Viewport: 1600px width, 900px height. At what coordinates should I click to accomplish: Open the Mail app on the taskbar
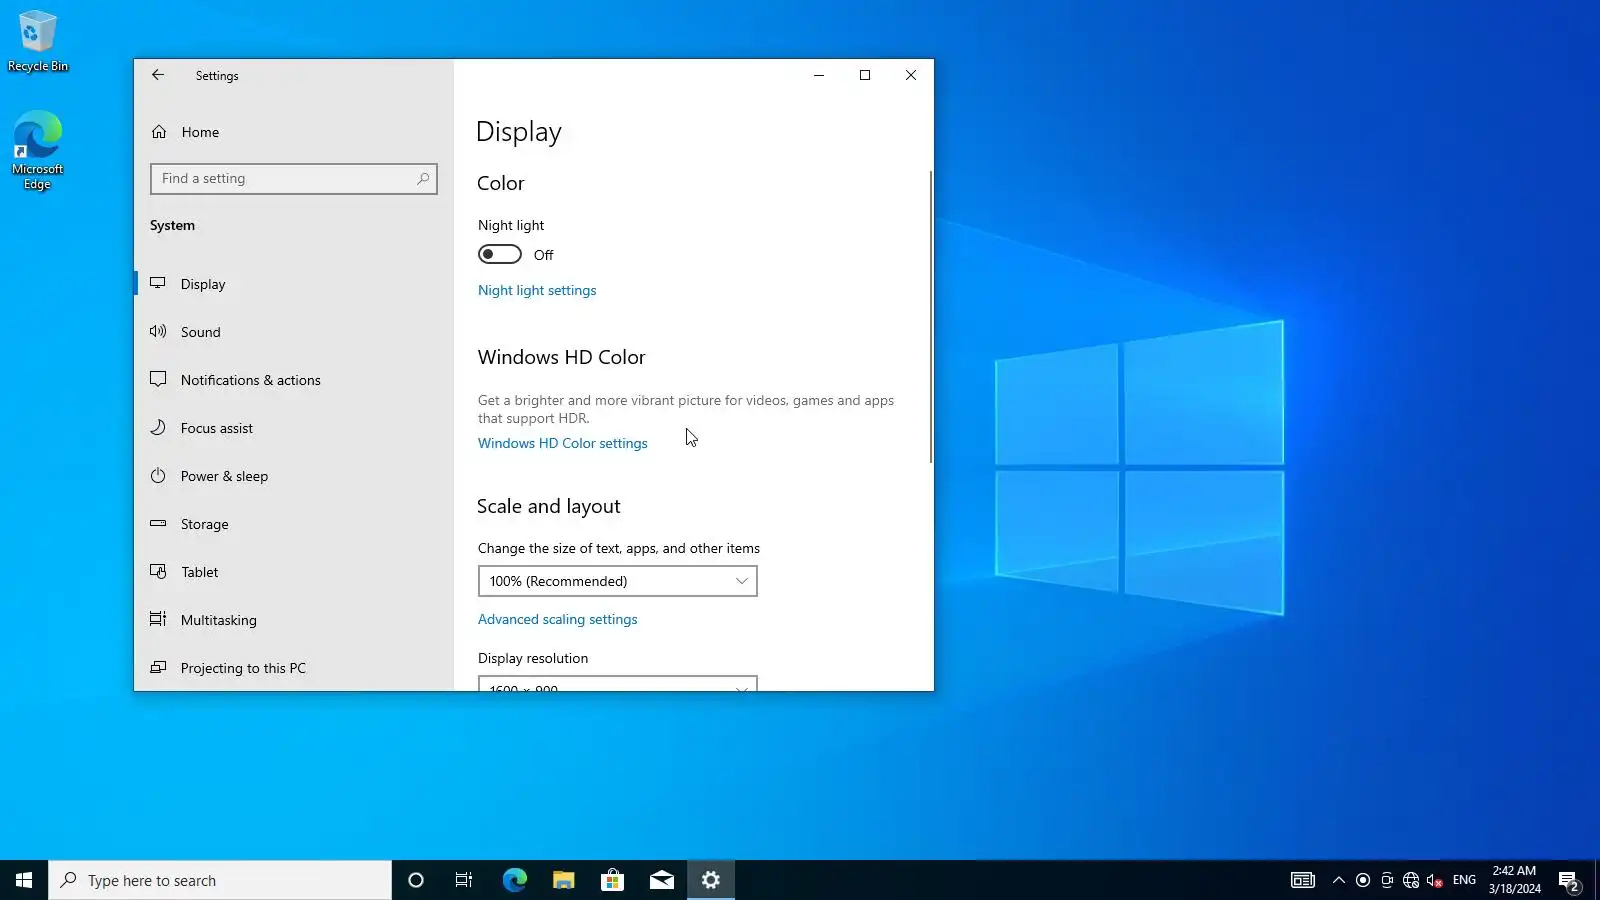(x=661, y=880)
